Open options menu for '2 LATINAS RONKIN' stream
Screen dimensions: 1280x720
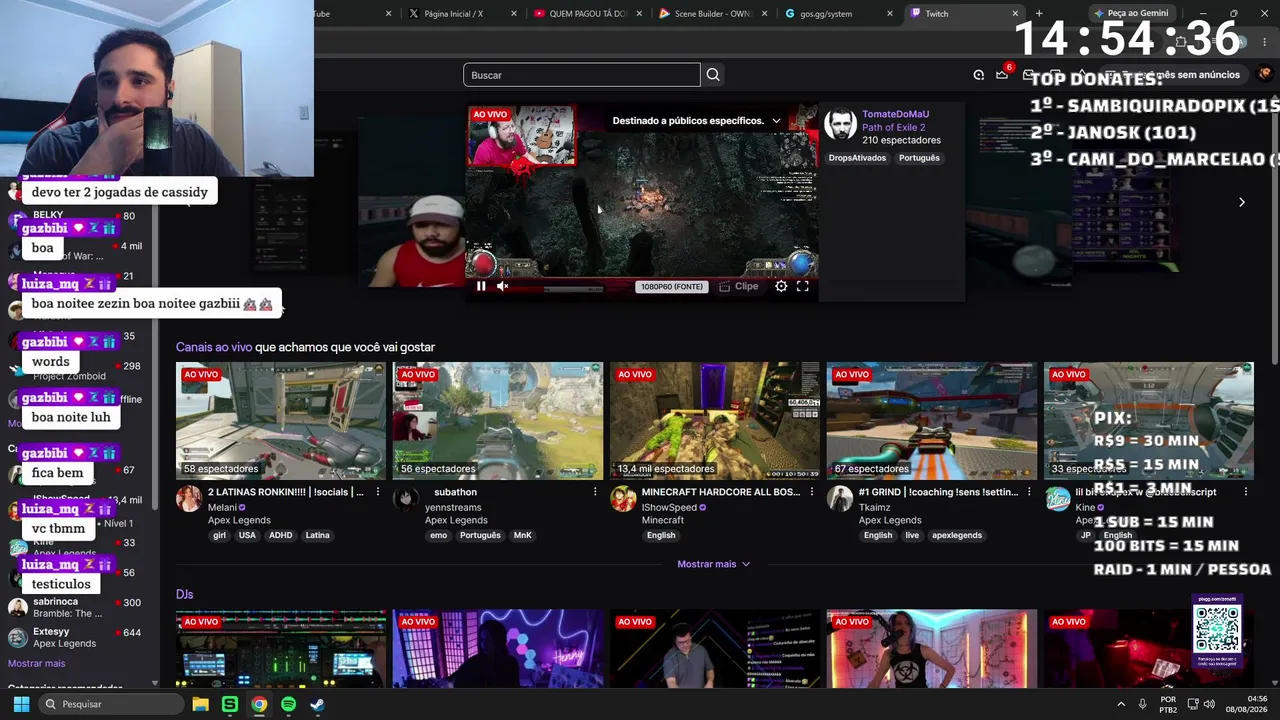(x=378, y=492)
